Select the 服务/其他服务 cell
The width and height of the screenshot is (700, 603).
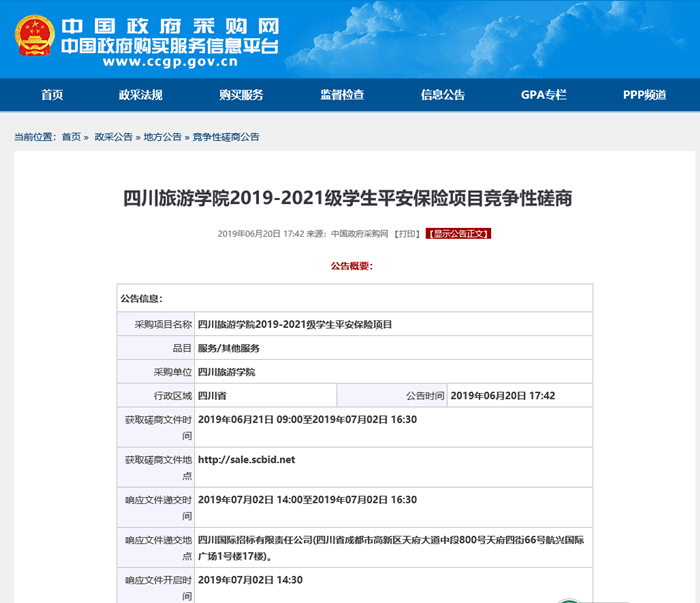pyautogui.click(x=393, y=348)
